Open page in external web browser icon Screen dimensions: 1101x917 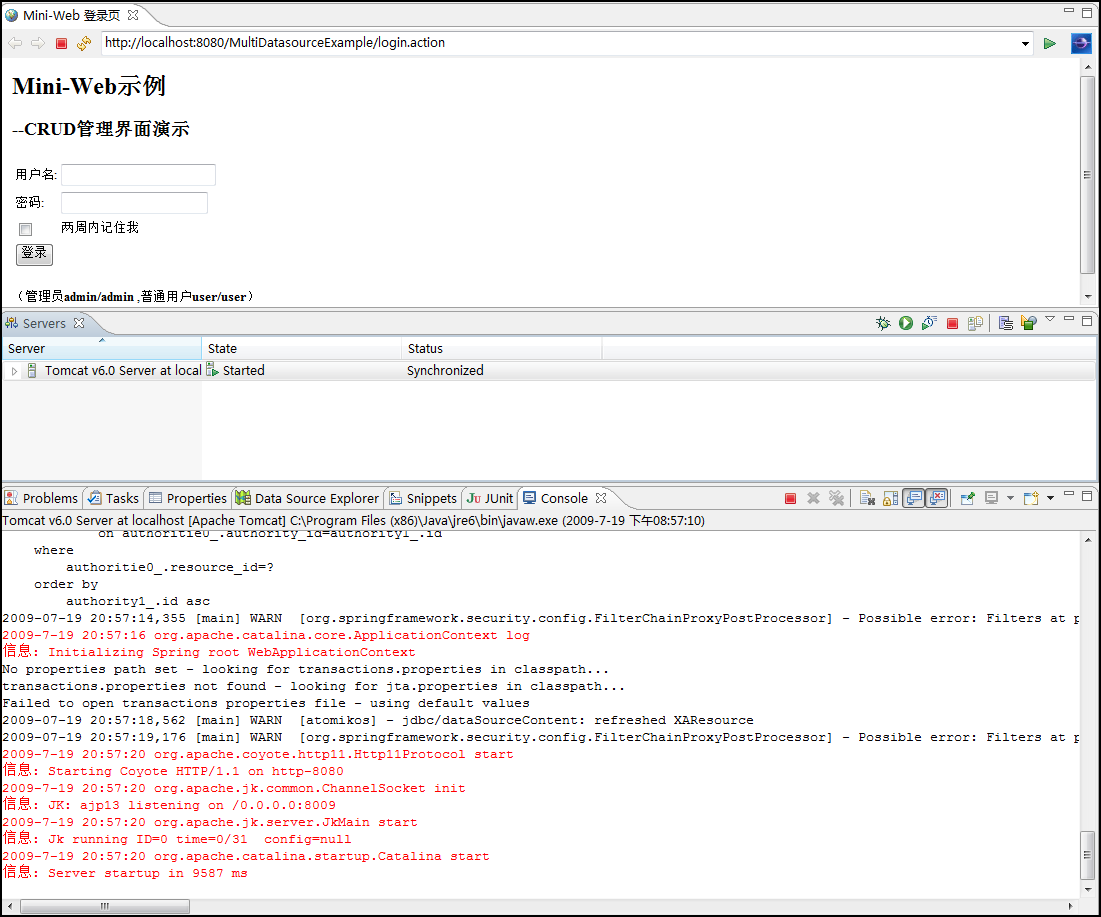click(x=1081, y=44)
